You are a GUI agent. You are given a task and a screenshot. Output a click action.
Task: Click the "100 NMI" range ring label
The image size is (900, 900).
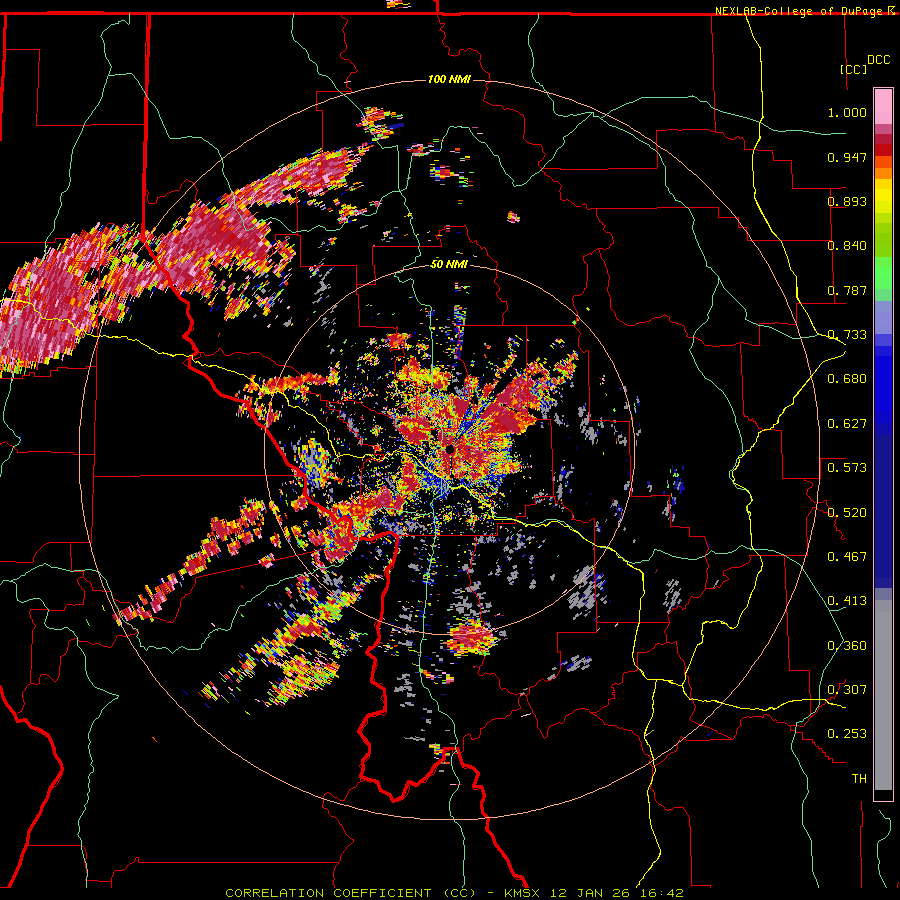point(449,79)
